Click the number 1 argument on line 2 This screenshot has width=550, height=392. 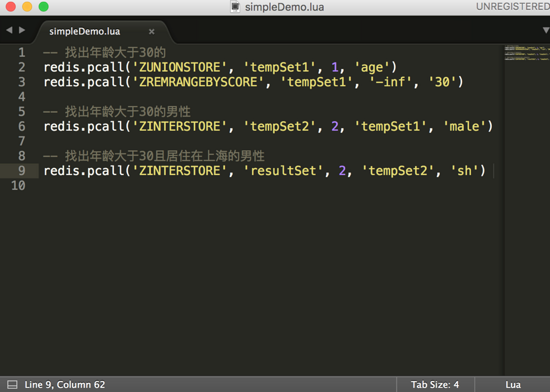pos(335,67)
